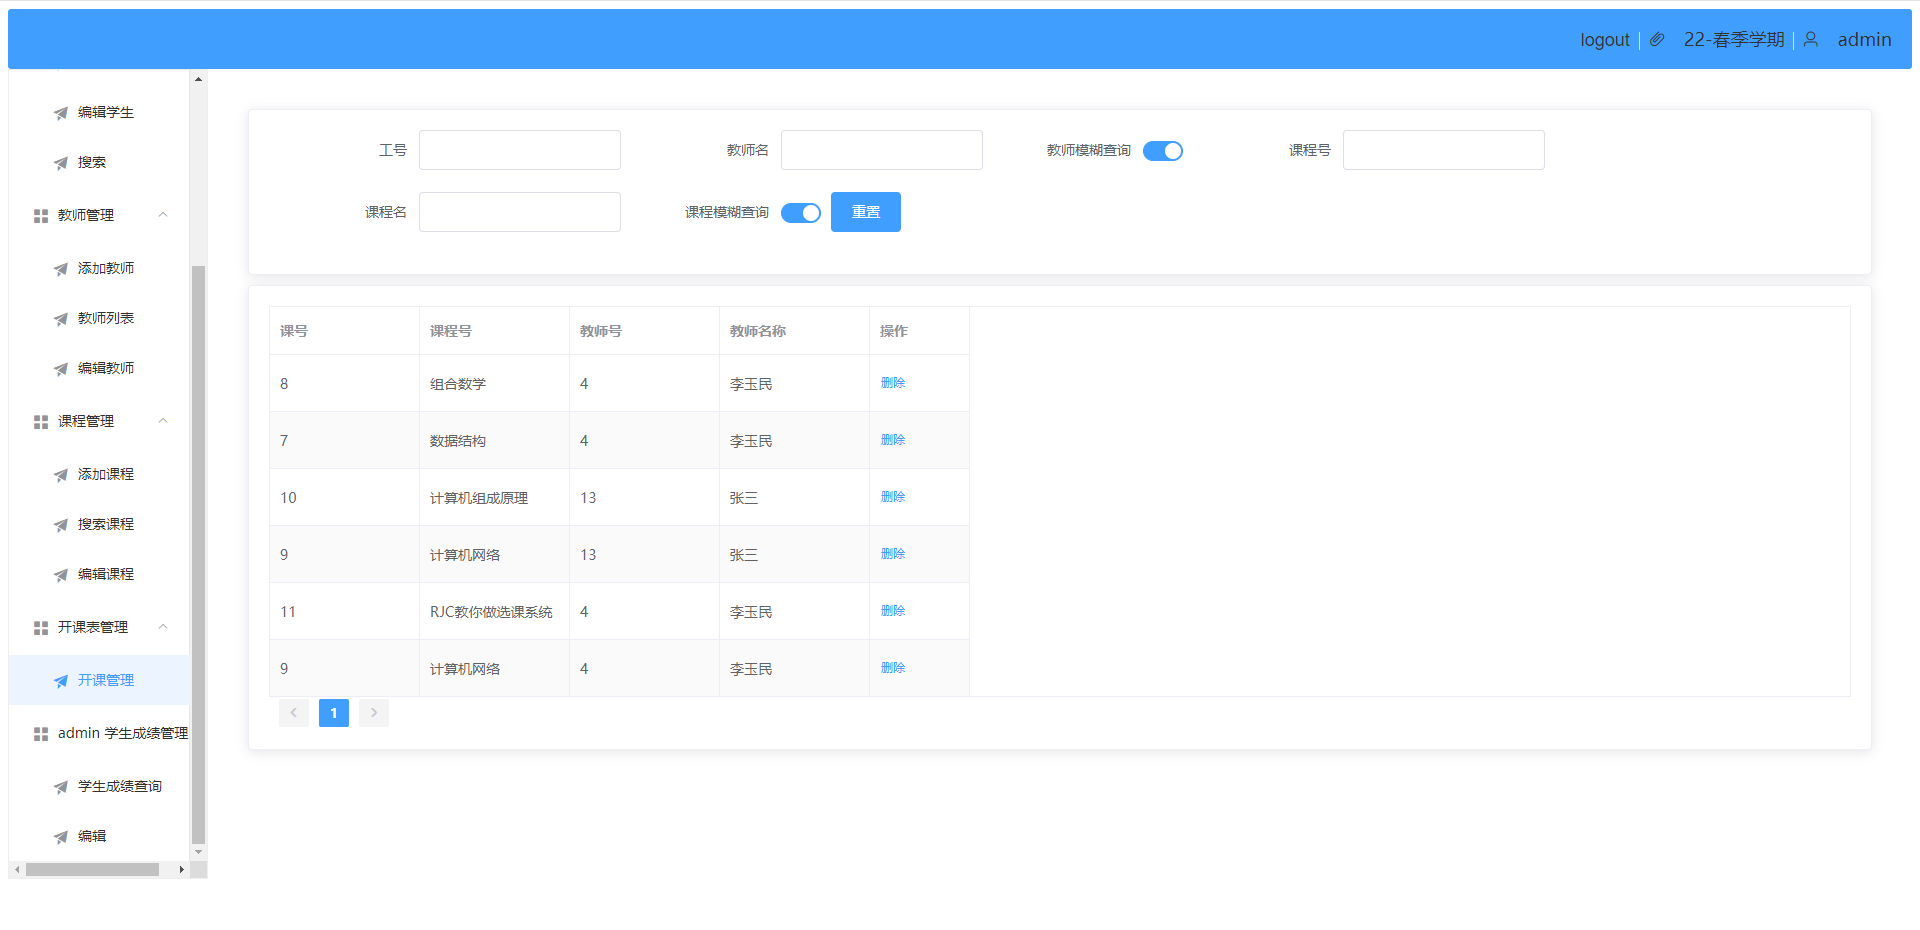Screen dimensions: 1920x930
Task: Collapse the 教师管理 menu chevron
Action: point(163,215)
